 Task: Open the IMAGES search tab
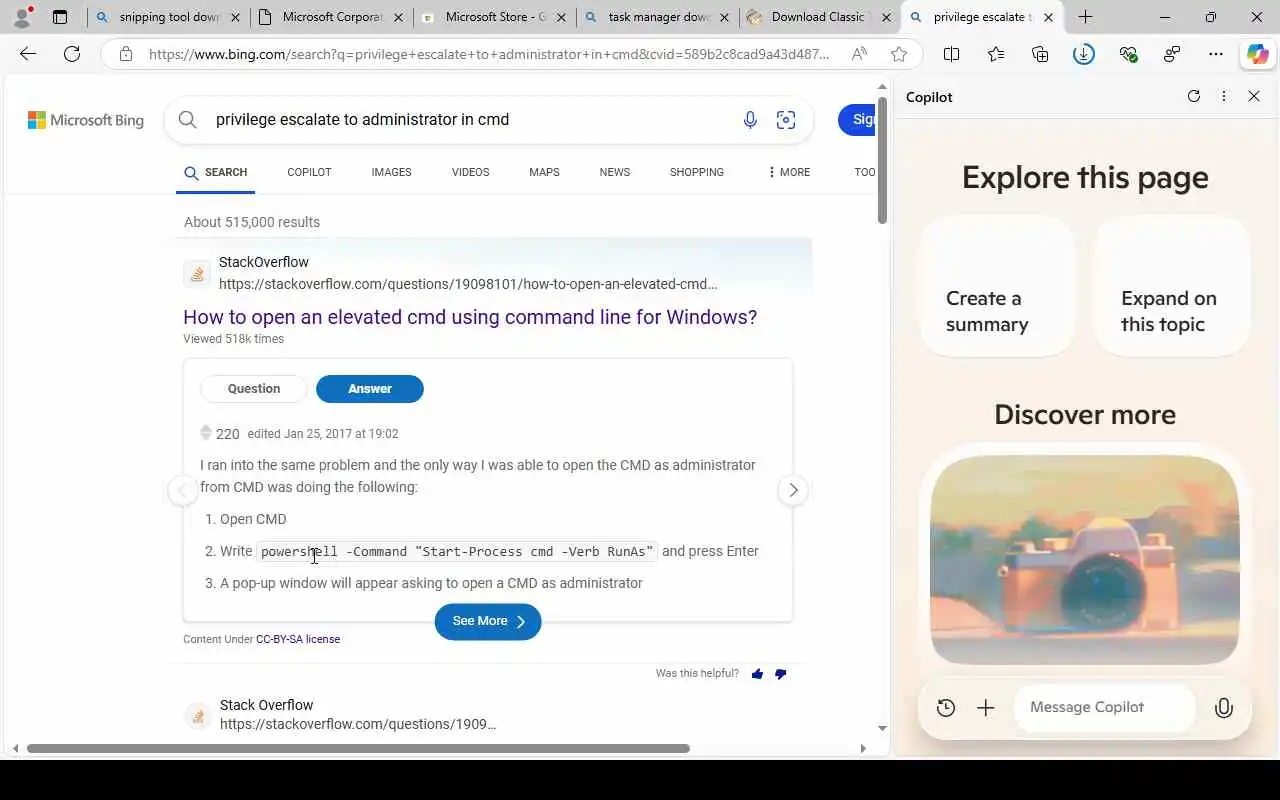click(x=391, y=172)
